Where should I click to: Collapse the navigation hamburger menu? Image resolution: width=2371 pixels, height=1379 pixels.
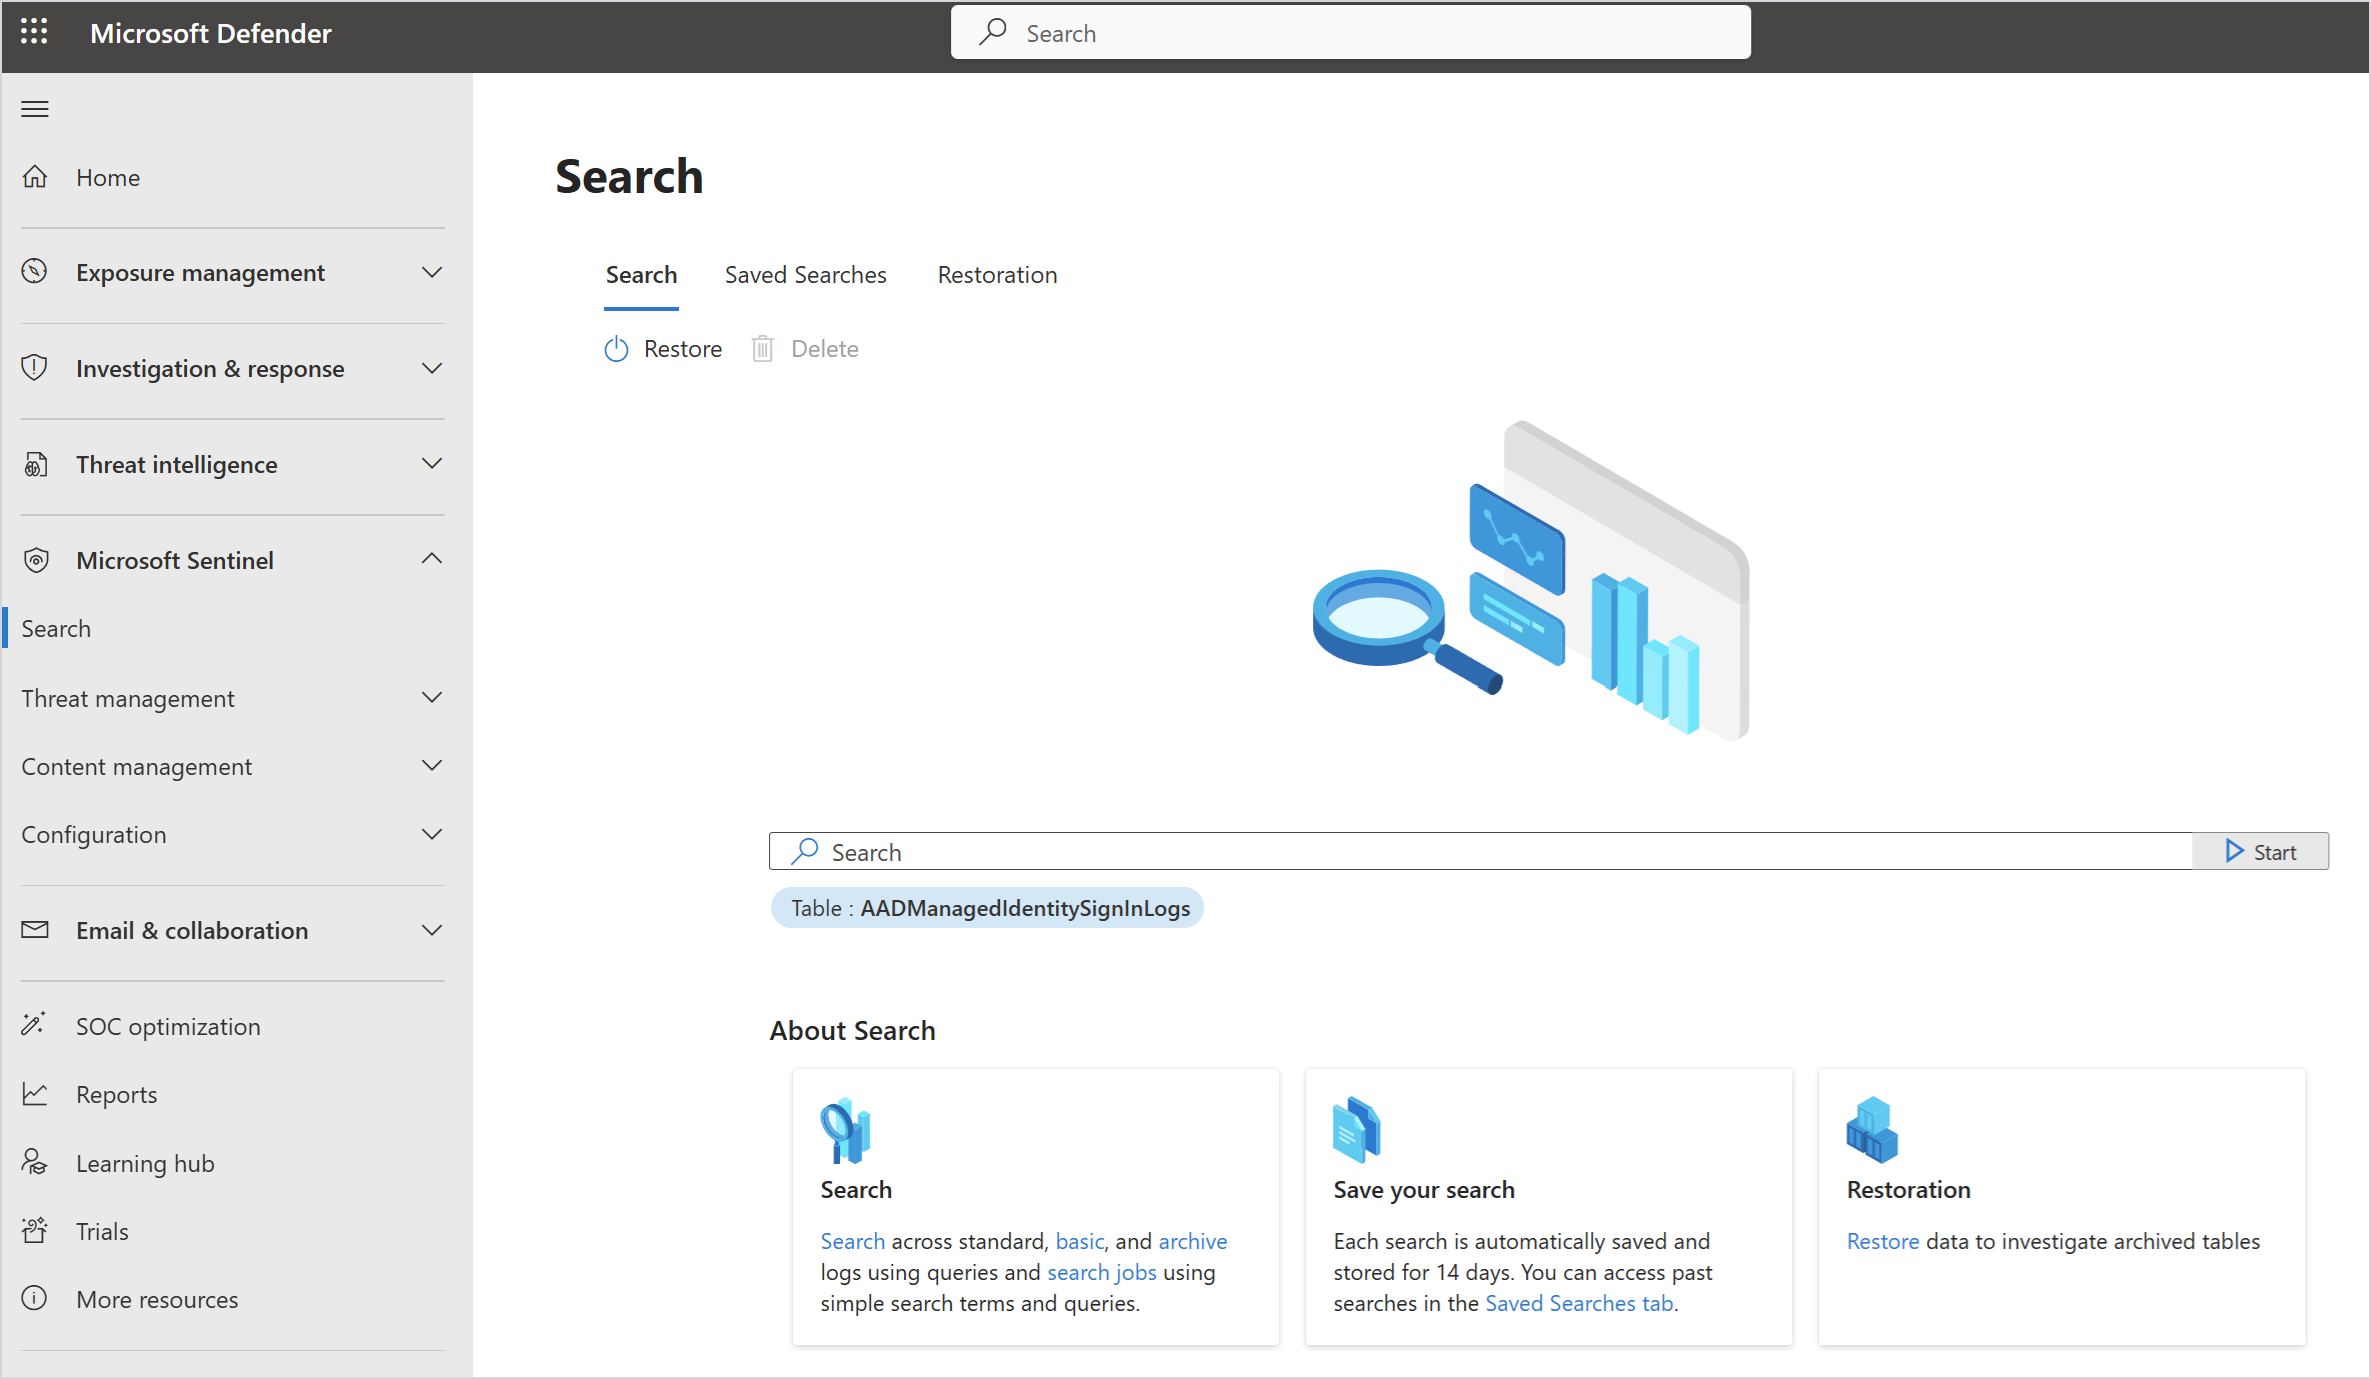tap(35, 109)
